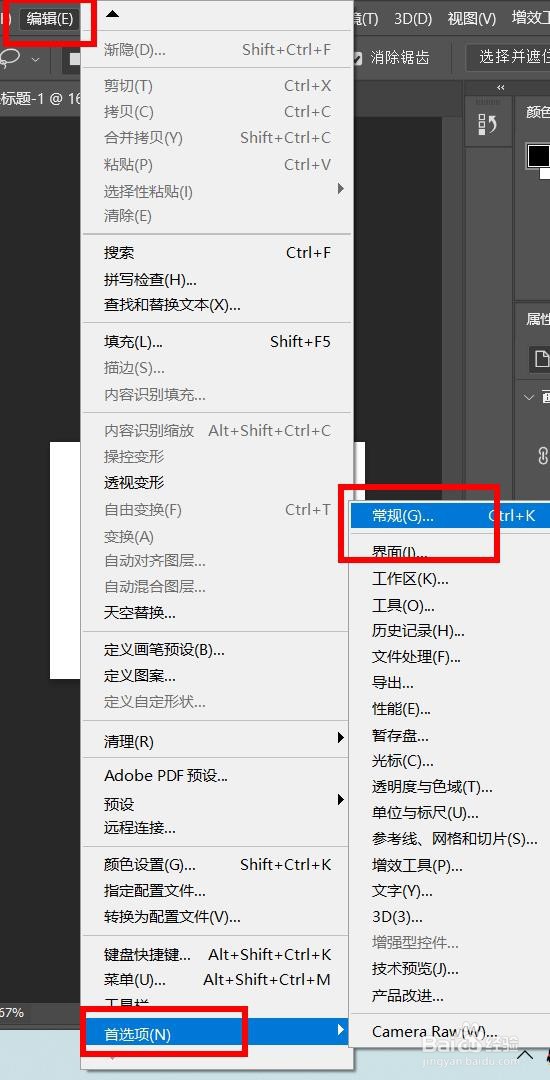Expand the canvas section chevron in Properties
This screenshot has height=1080, width=550.
pos(529,397)
